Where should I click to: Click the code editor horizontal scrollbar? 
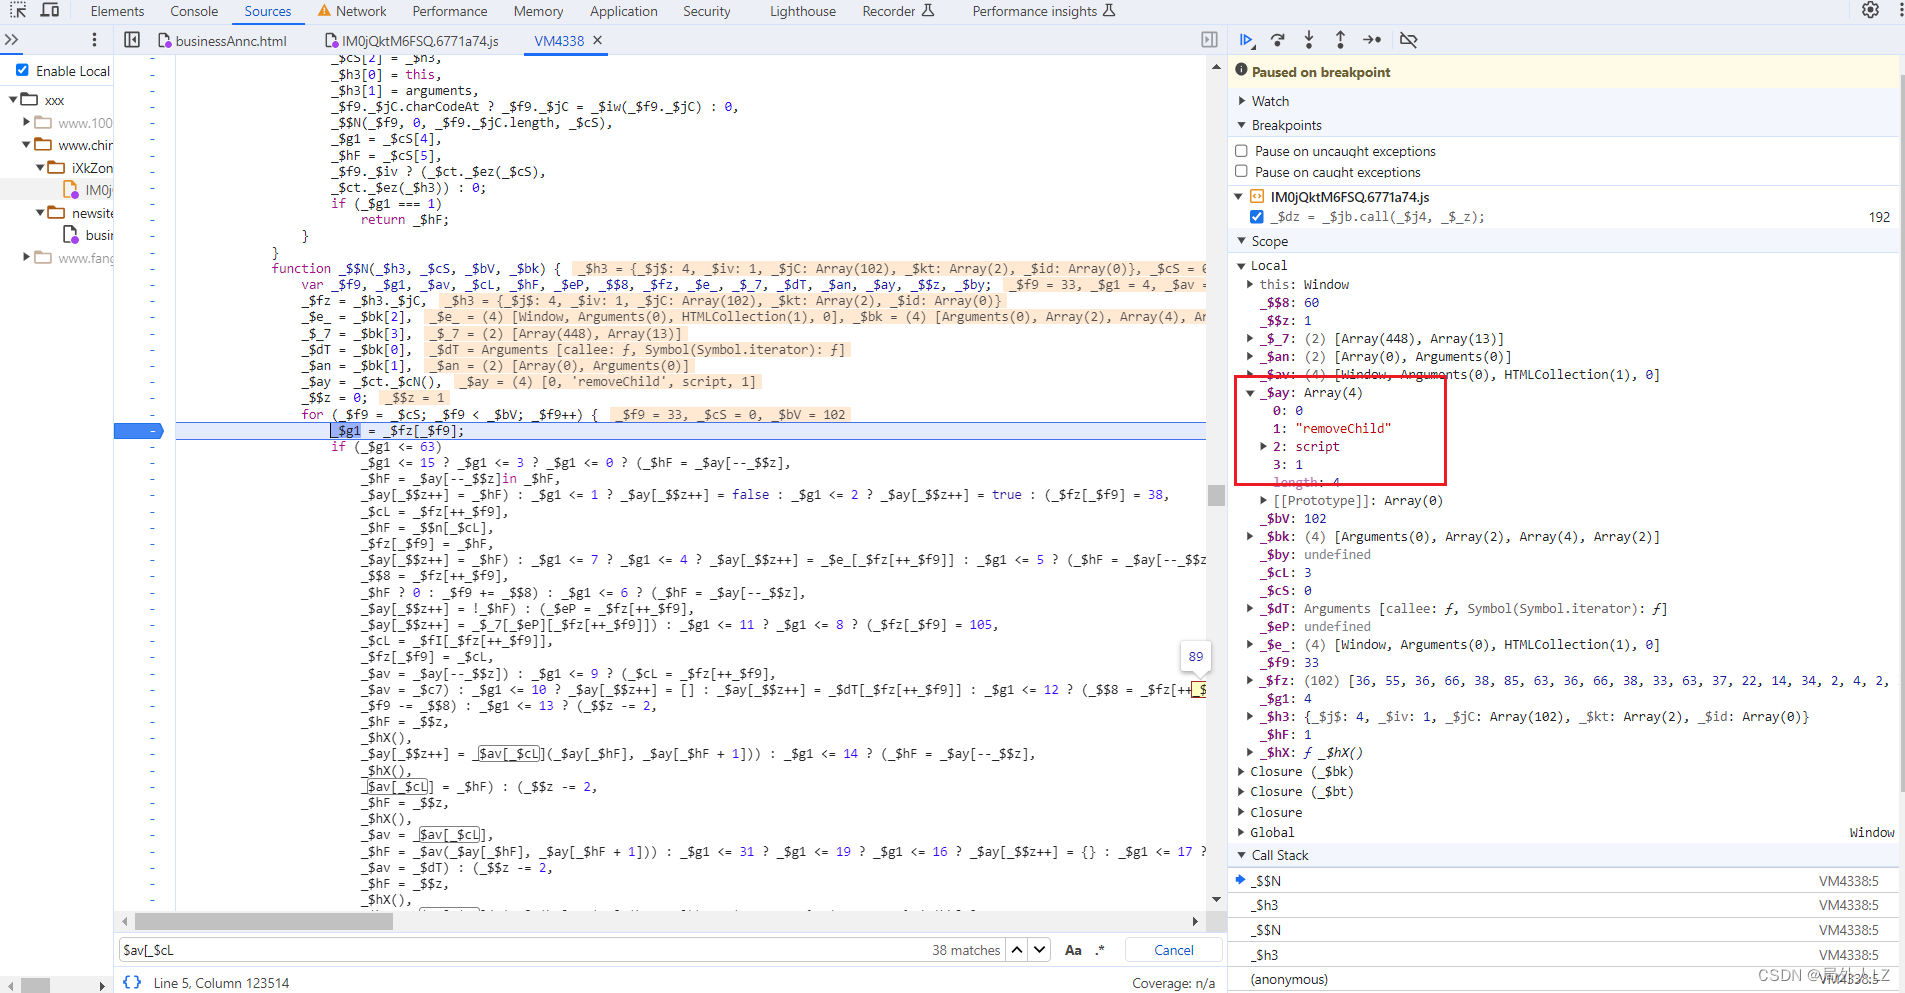264,921
